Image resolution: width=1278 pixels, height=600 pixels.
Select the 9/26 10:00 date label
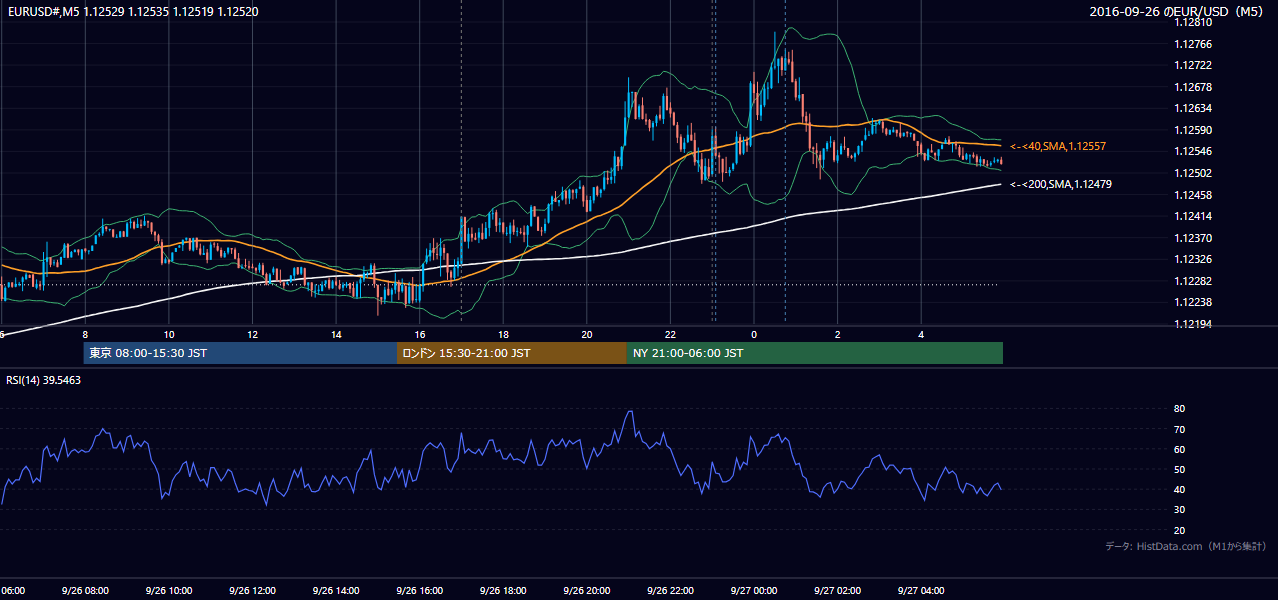click(168, 591)
